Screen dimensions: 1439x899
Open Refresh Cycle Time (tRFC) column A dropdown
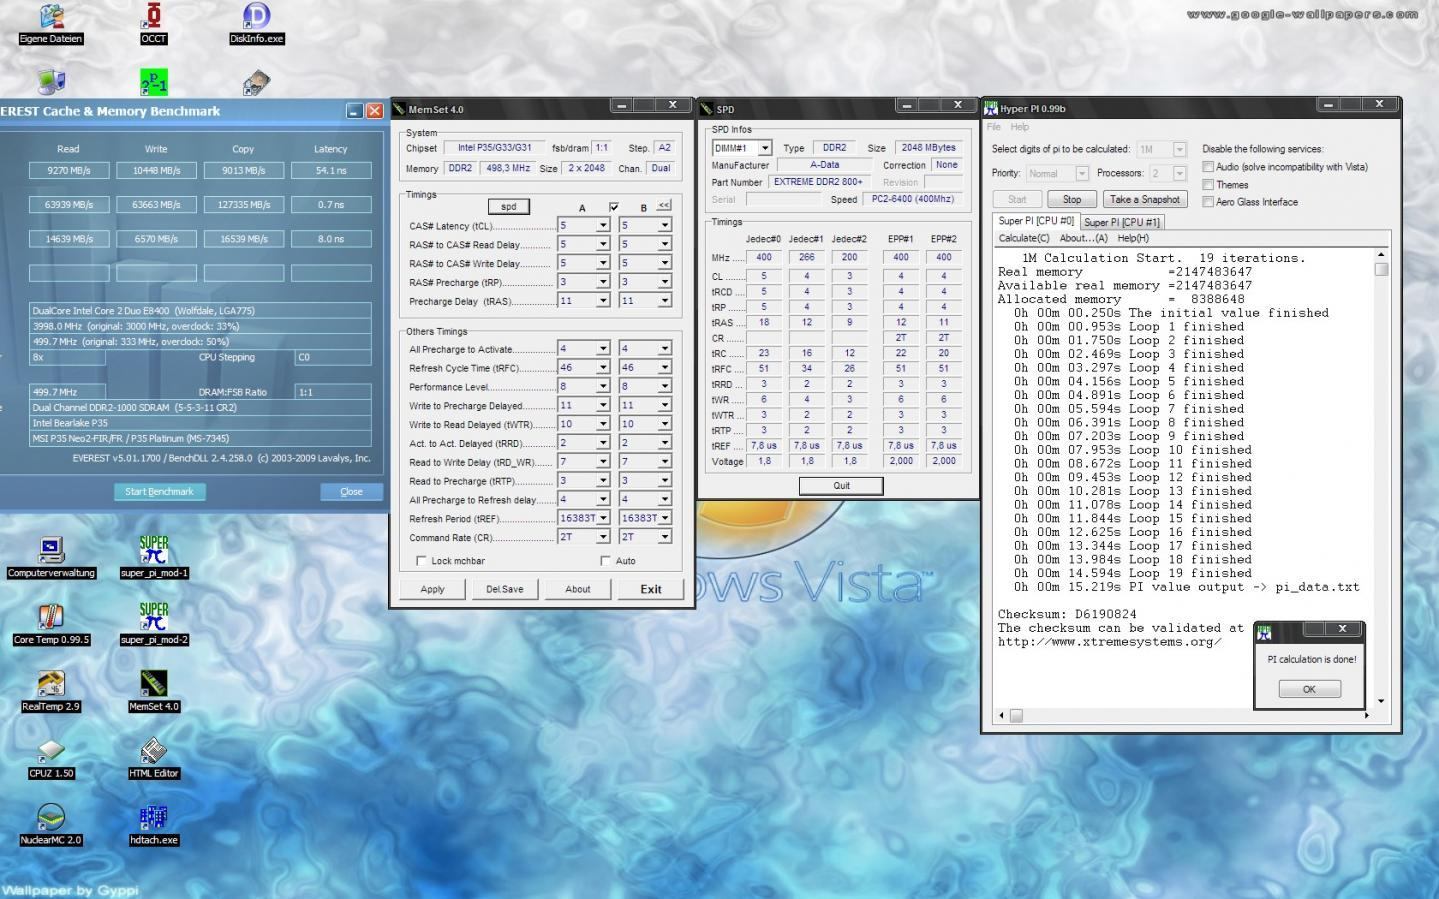[603, 367]
